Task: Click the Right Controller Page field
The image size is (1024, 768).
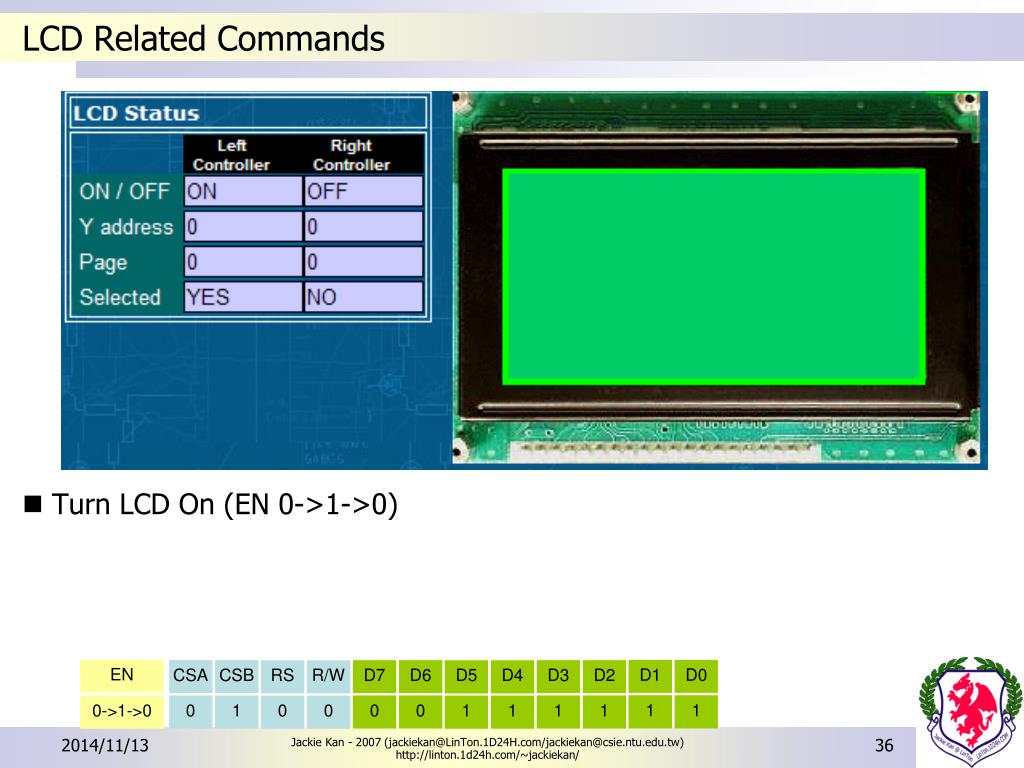Action: coord(364,262)
